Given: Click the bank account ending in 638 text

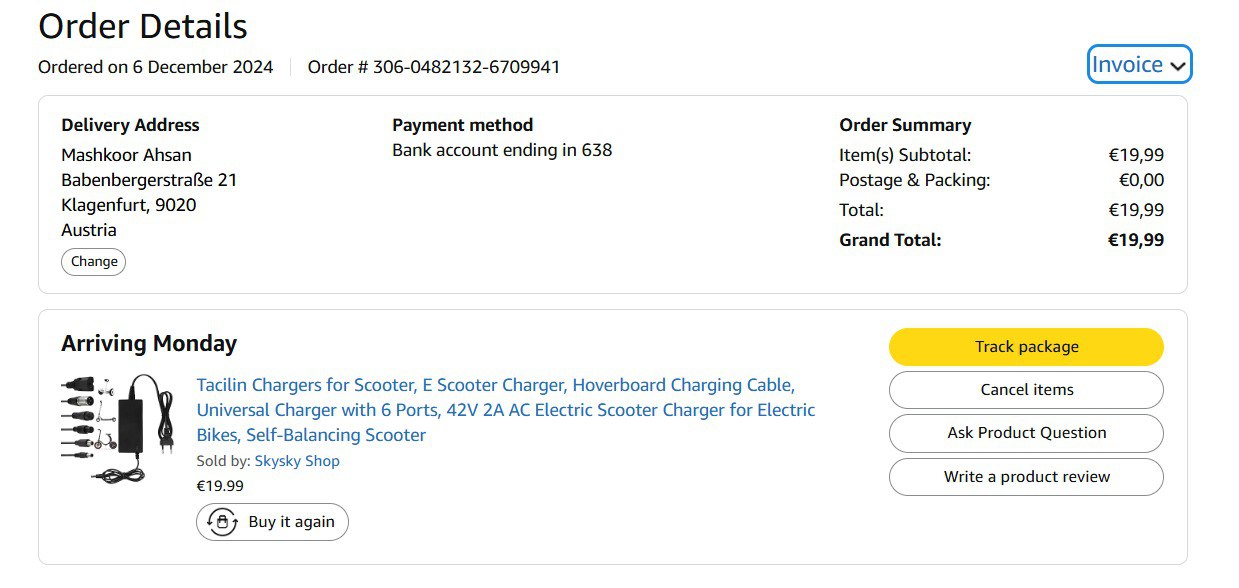Looking at the screenshot, I should click(x=502, y=150).
